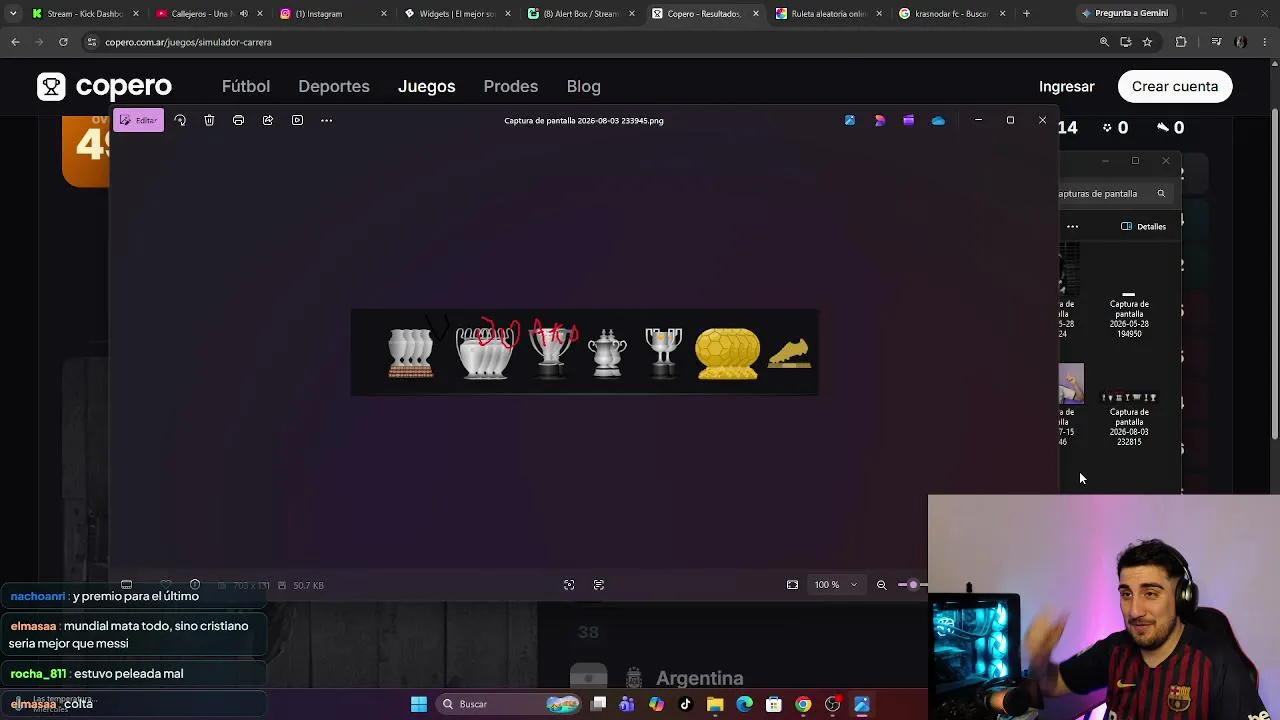The width and height of the screenshot is (1280, 720).
Task: Open Microsoft Store from the taskbar
Action: pyautogui.click(x=773, y=704)
